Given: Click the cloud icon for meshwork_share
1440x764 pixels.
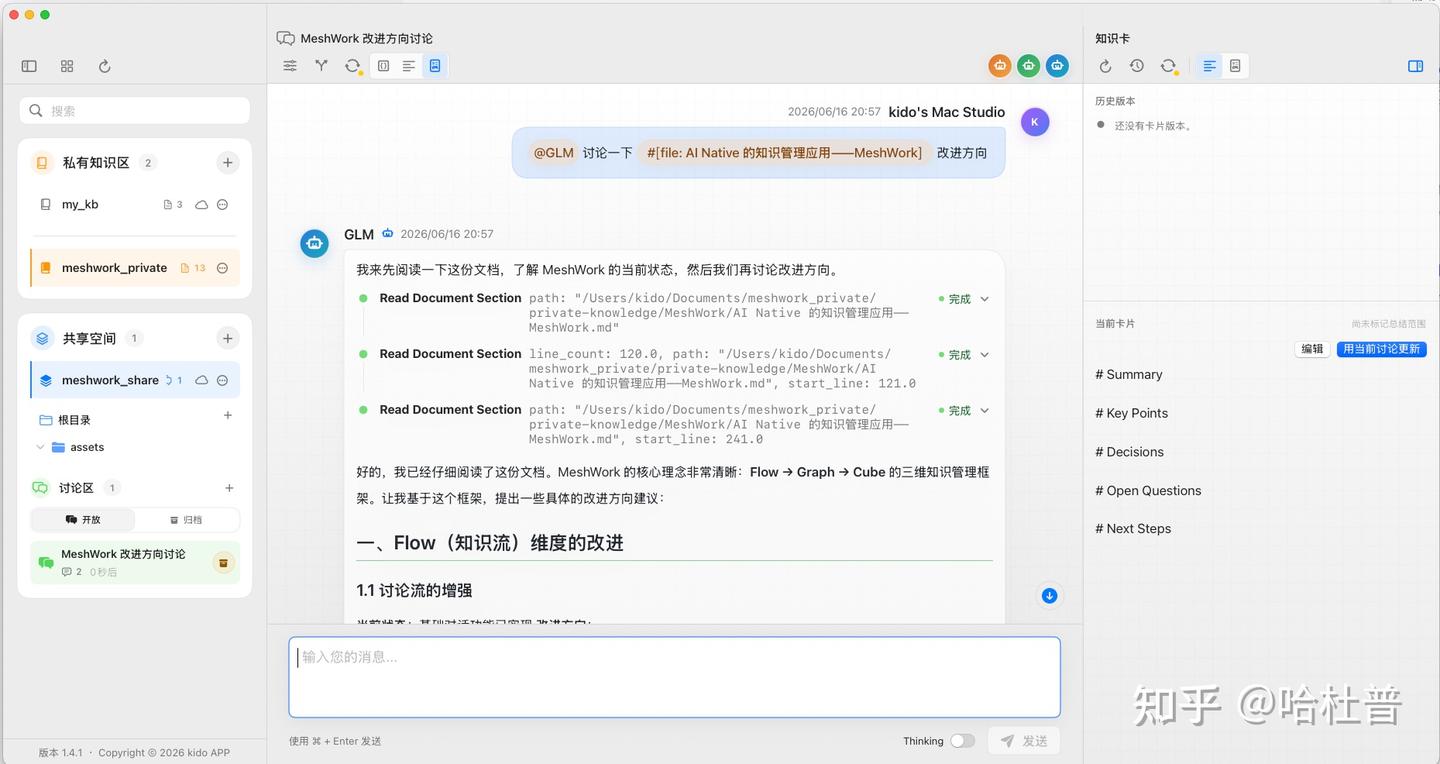Looking at the screenshot, I should 202,380.
